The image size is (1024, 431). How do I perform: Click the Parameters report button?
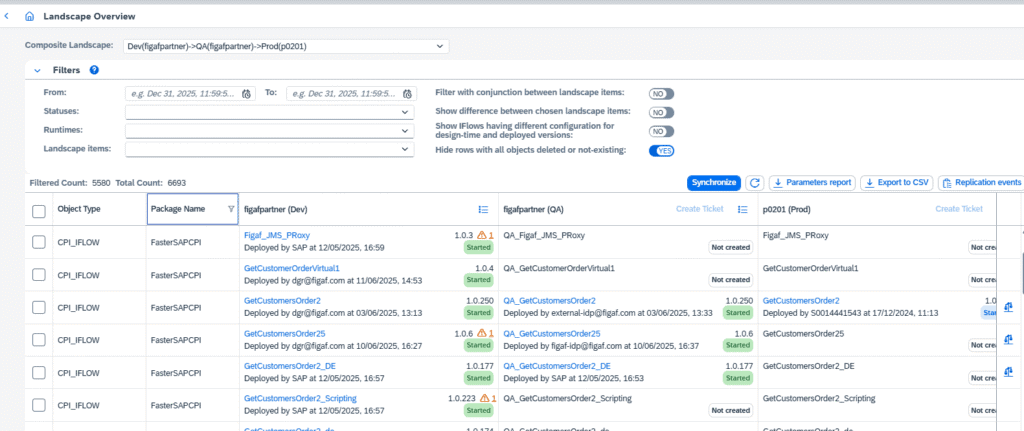click(x=812, y=183)
